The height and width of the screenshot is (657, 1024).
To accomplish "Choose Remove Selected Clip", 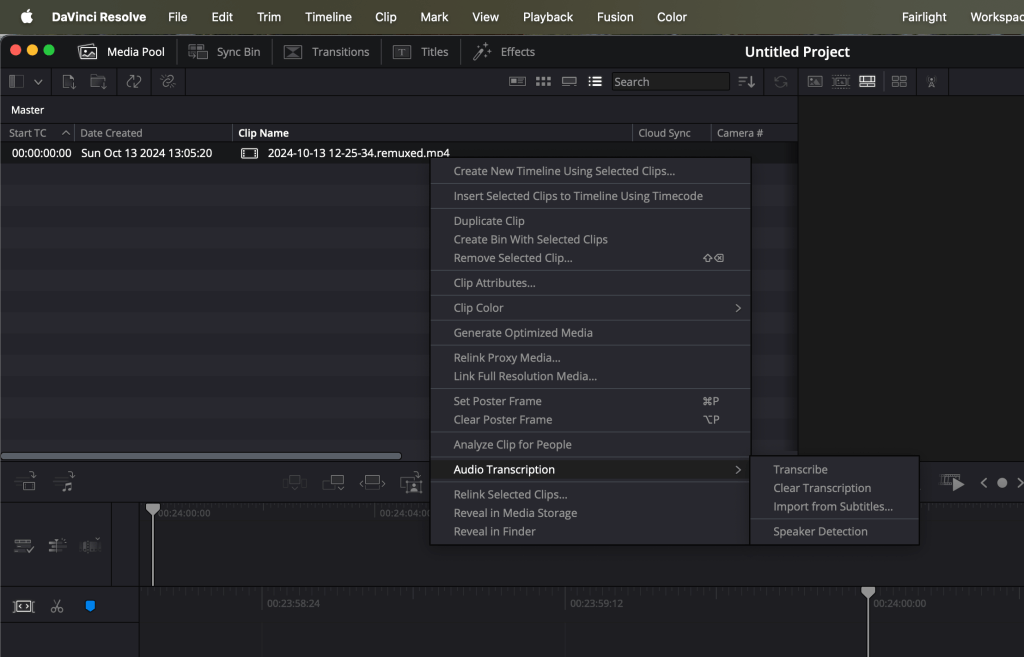I will pos(590,258).
